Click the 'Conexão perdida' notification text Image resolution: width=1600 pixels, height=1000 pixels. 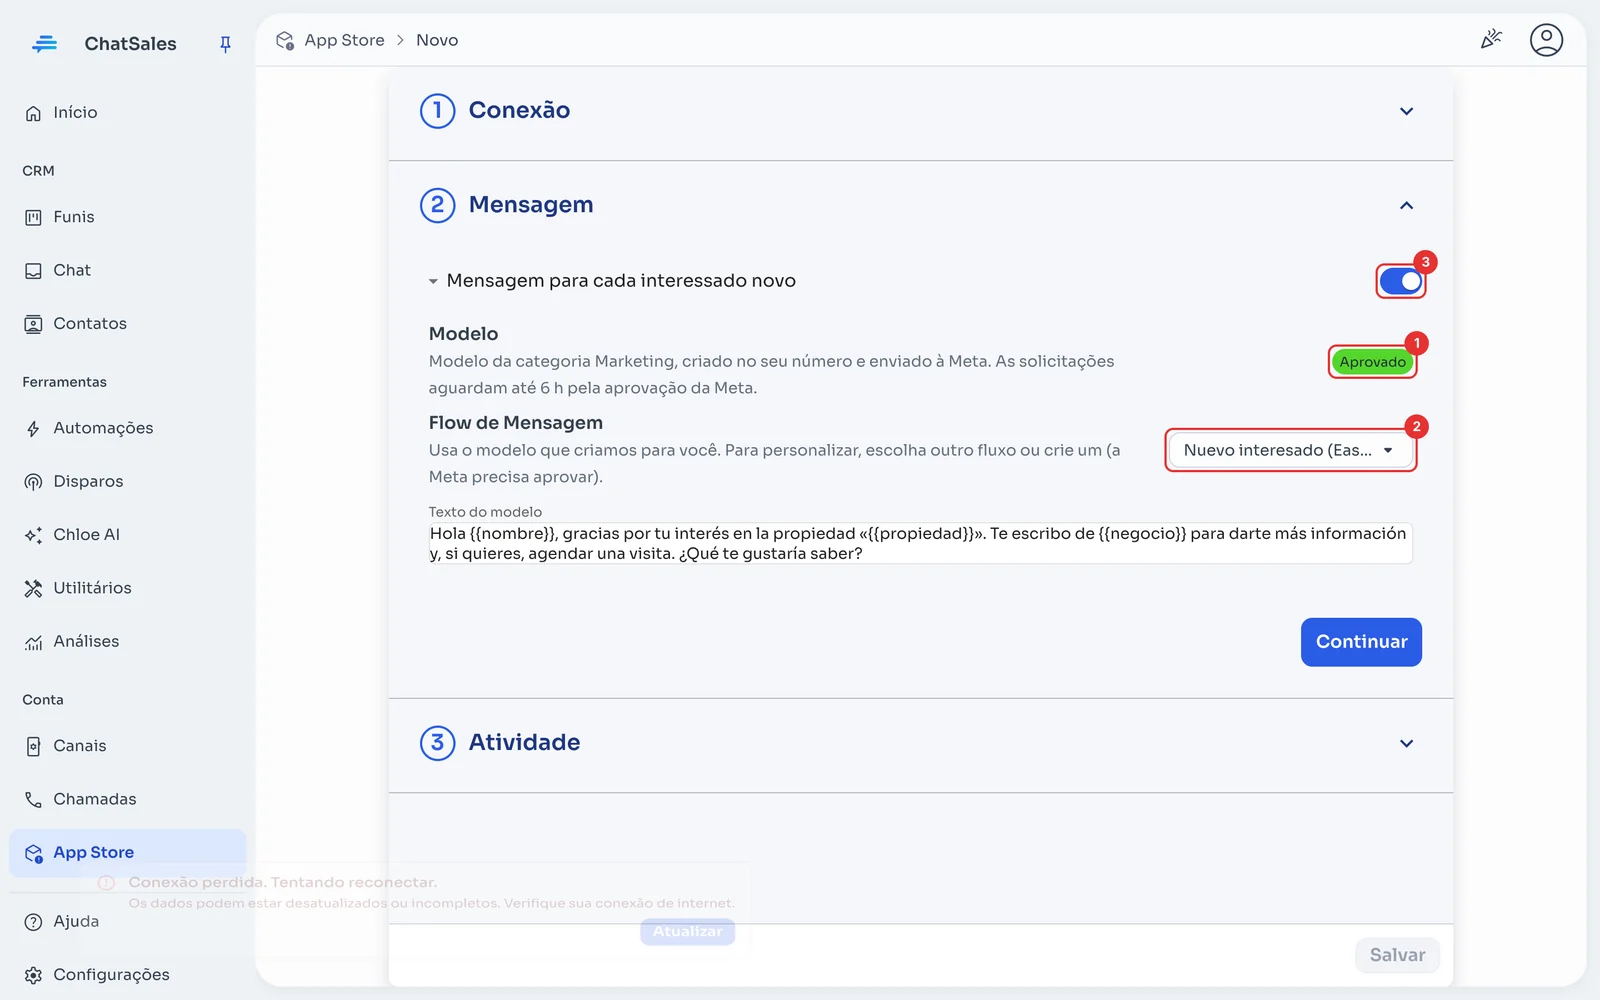tap(282, 882)
